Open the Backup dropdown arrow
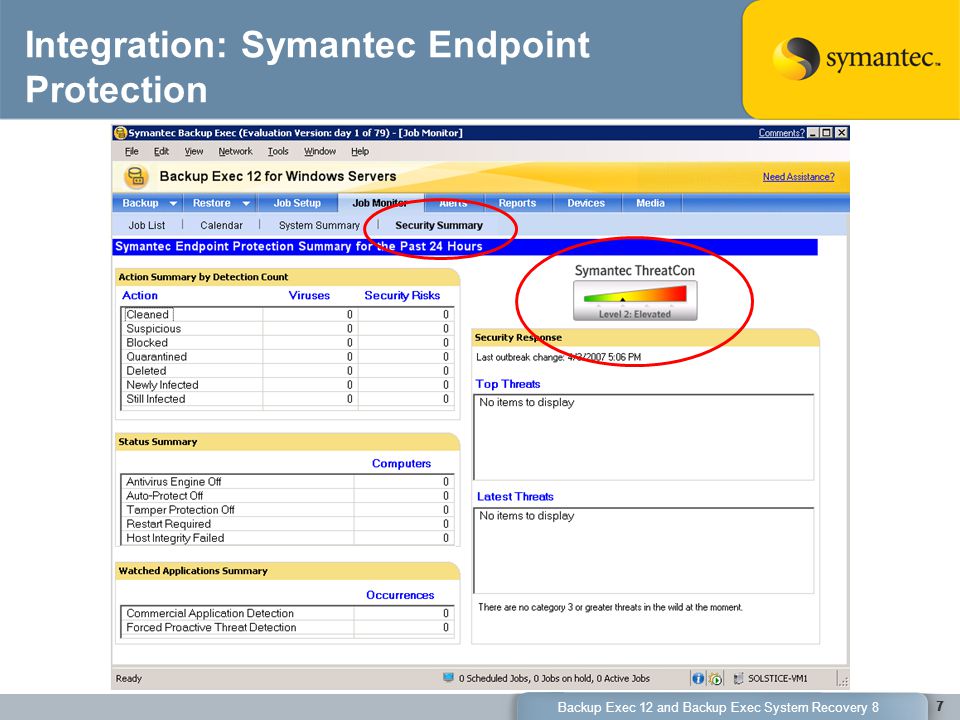 tap(173, 203)
